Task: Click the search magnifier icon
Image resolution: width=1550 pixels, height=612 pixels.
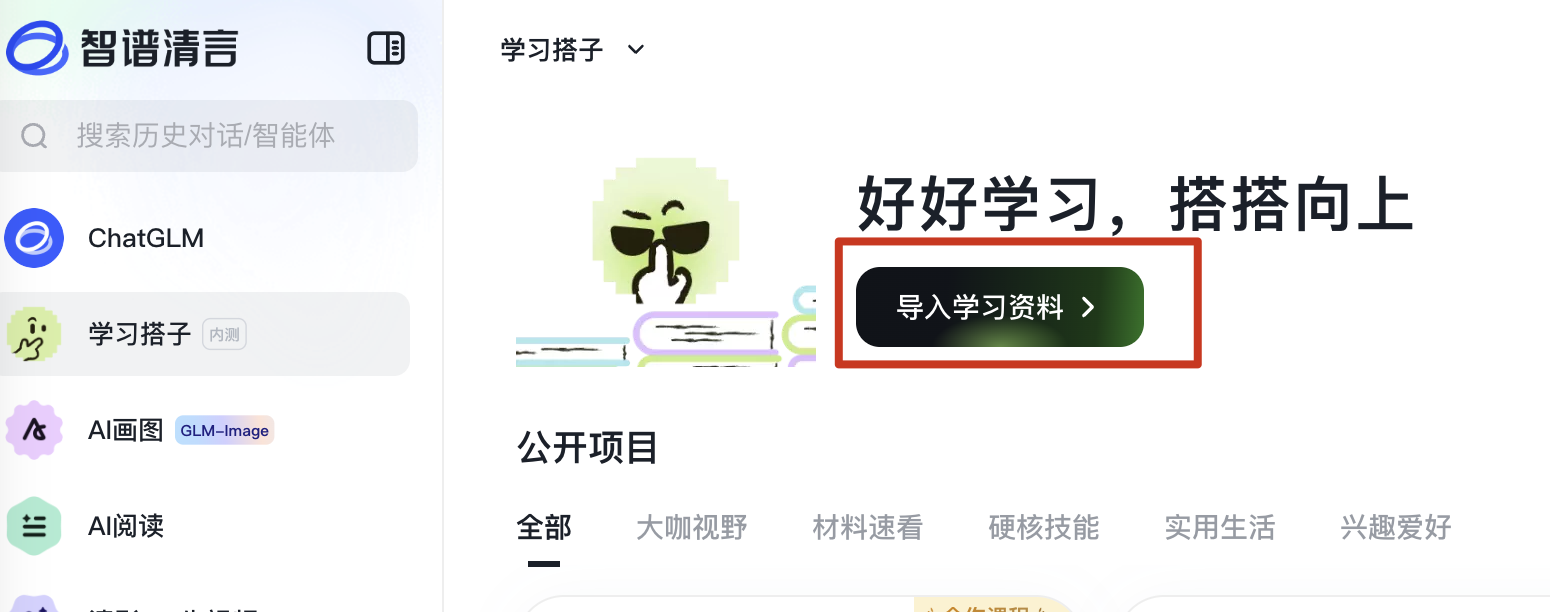Action: pos(34,136)
